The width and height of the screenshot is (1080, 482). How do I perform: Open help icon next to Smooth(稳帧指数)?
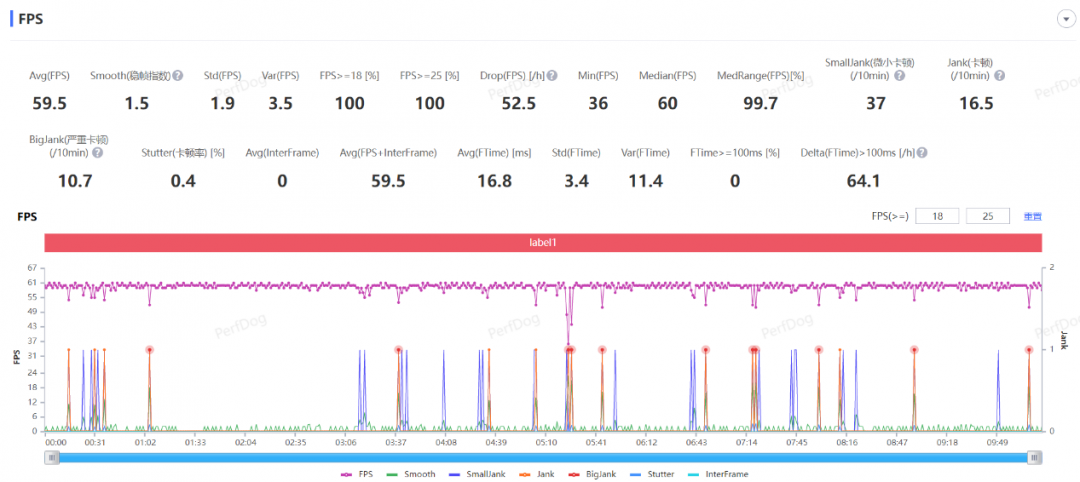(178, 75)
